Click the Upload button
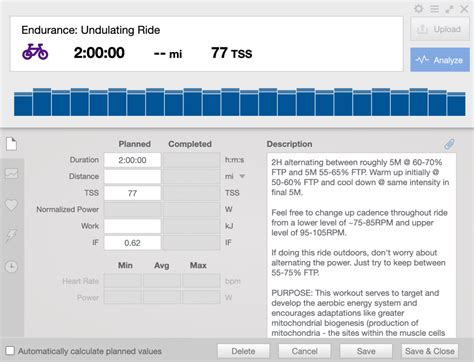 coord(440,29)
